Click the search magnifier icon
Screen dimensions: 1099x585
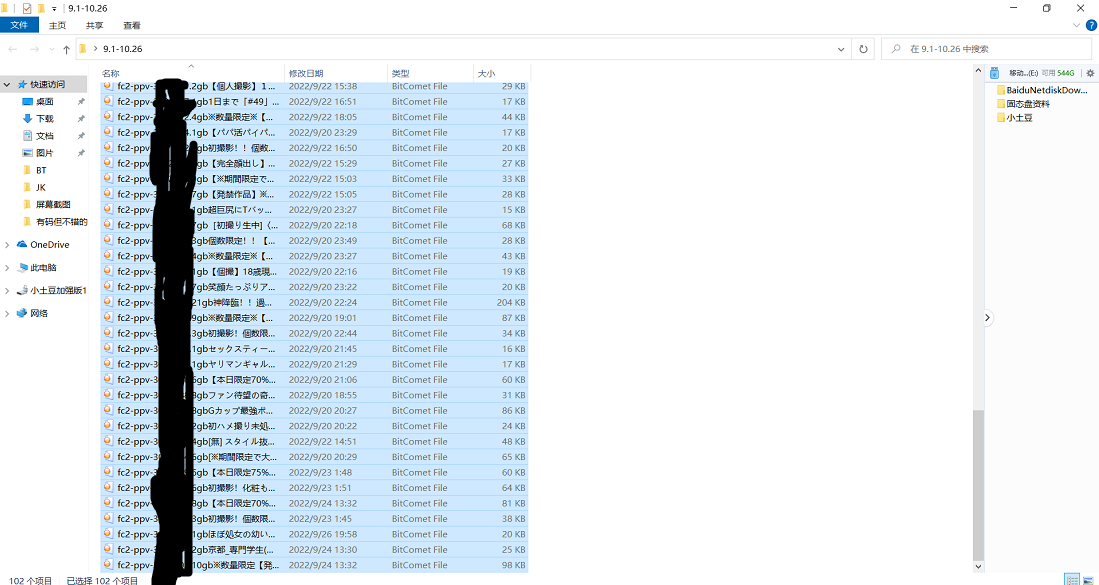pos(896,49)
